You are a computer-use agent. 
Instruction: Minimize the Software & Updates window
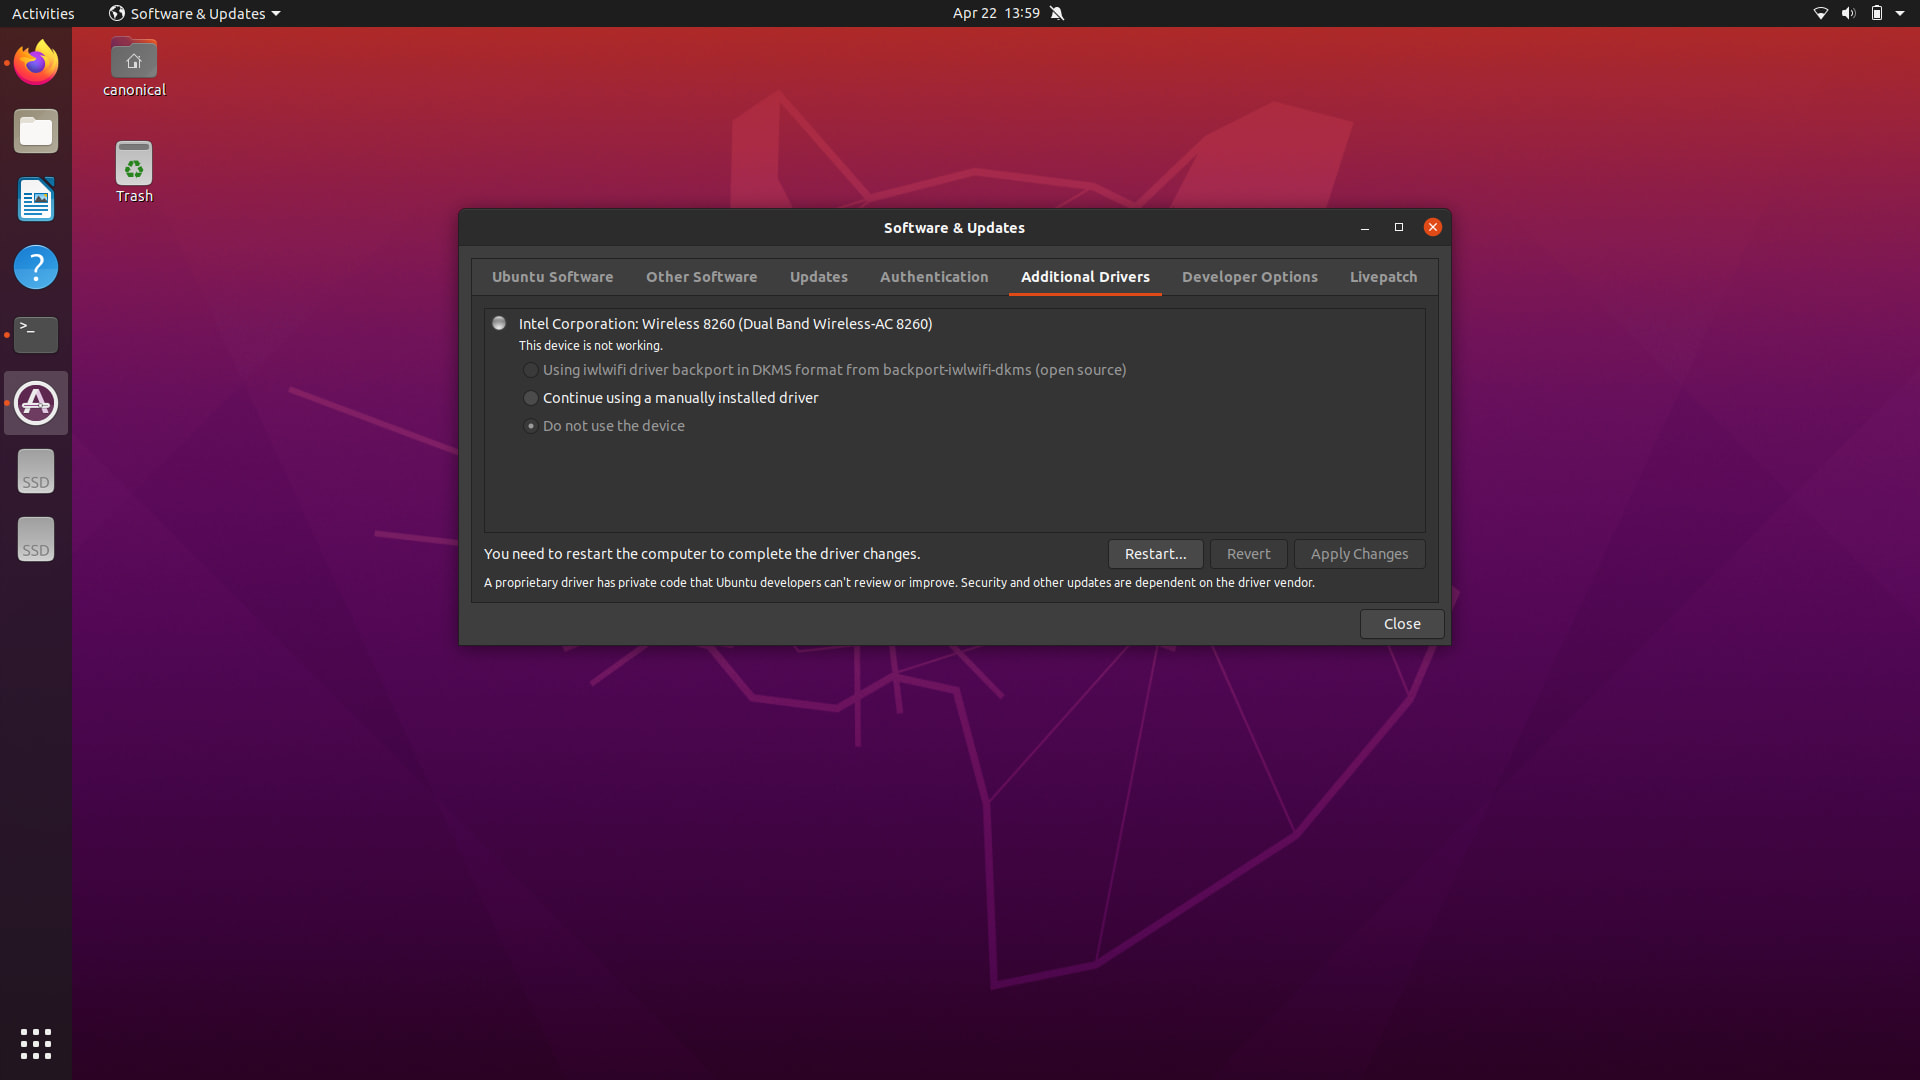point(1364,228)
